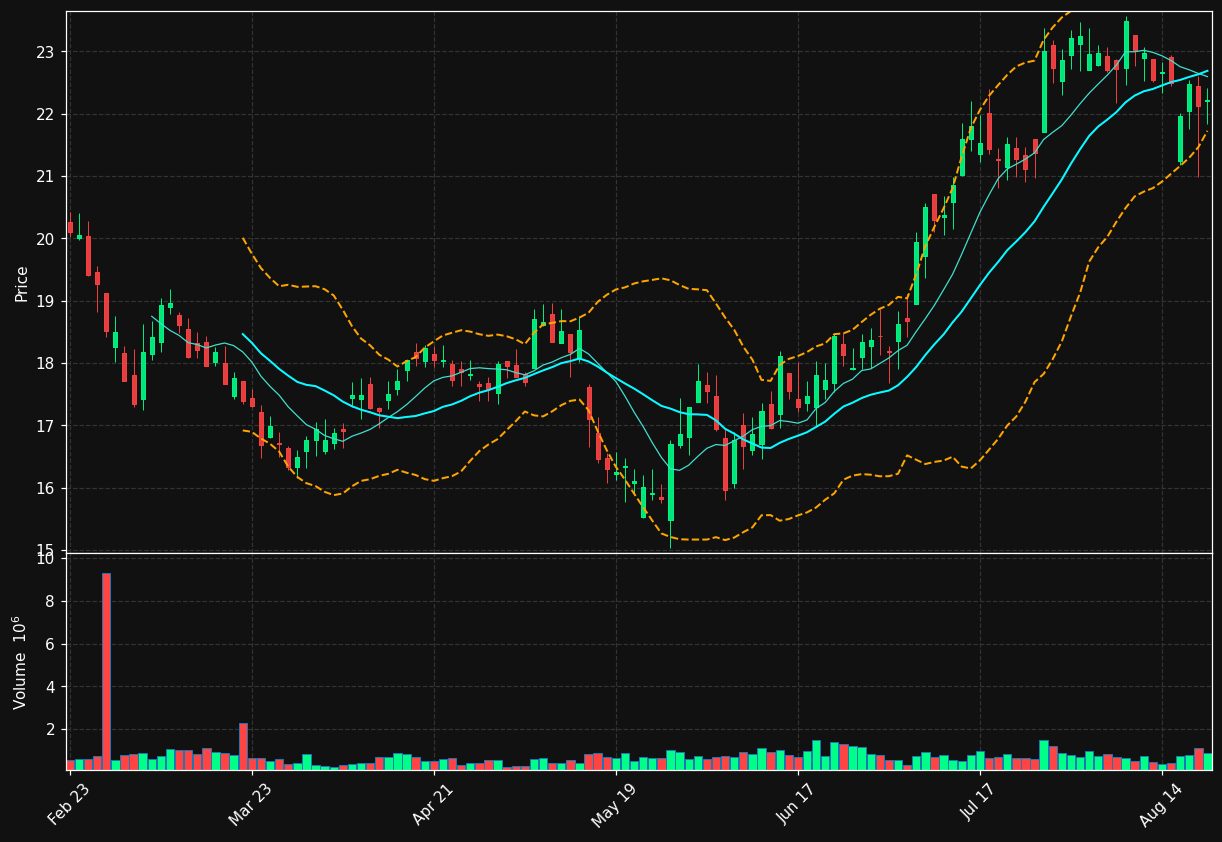Image resolution: width=1222 pixels, height=842 pixels.
Task: Click the 'Price' axis title
Action: coord(22,284)
